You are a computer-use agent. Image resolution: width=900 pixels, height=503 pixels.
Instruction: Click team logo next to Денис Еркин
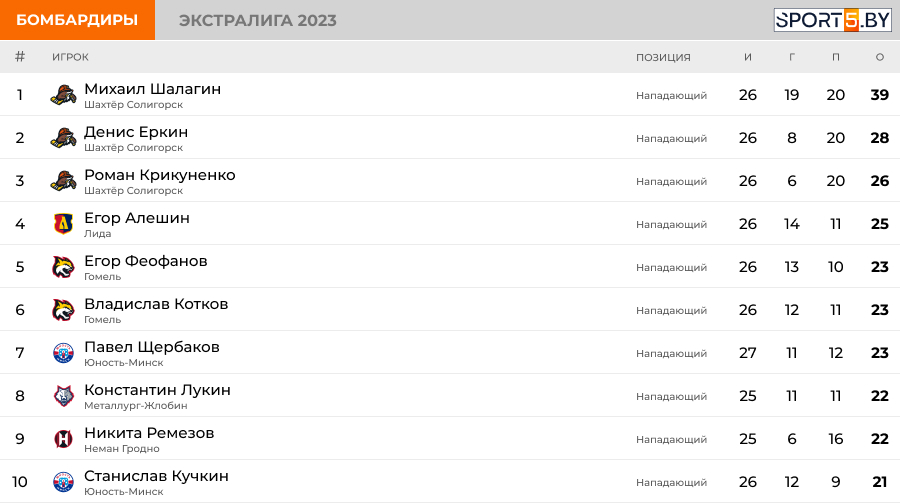tap(63, 138)
